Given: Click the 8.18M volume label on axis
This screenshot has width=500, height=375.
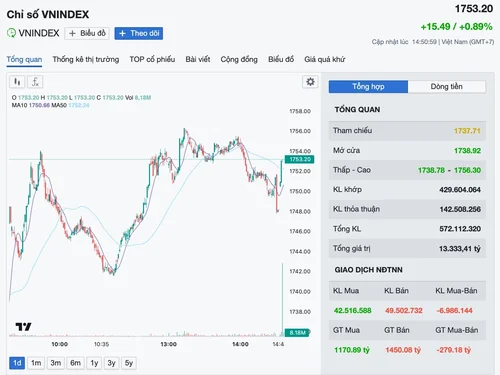Looking at the screenshot, I should [298, 333].
